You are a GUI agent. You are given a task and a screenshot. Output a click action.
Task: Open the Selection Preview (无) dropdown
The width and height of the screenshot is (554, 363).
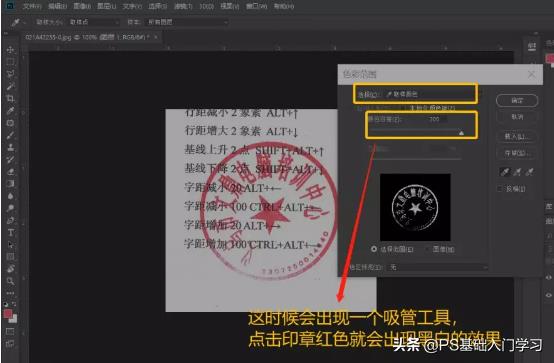pos(438,268)
